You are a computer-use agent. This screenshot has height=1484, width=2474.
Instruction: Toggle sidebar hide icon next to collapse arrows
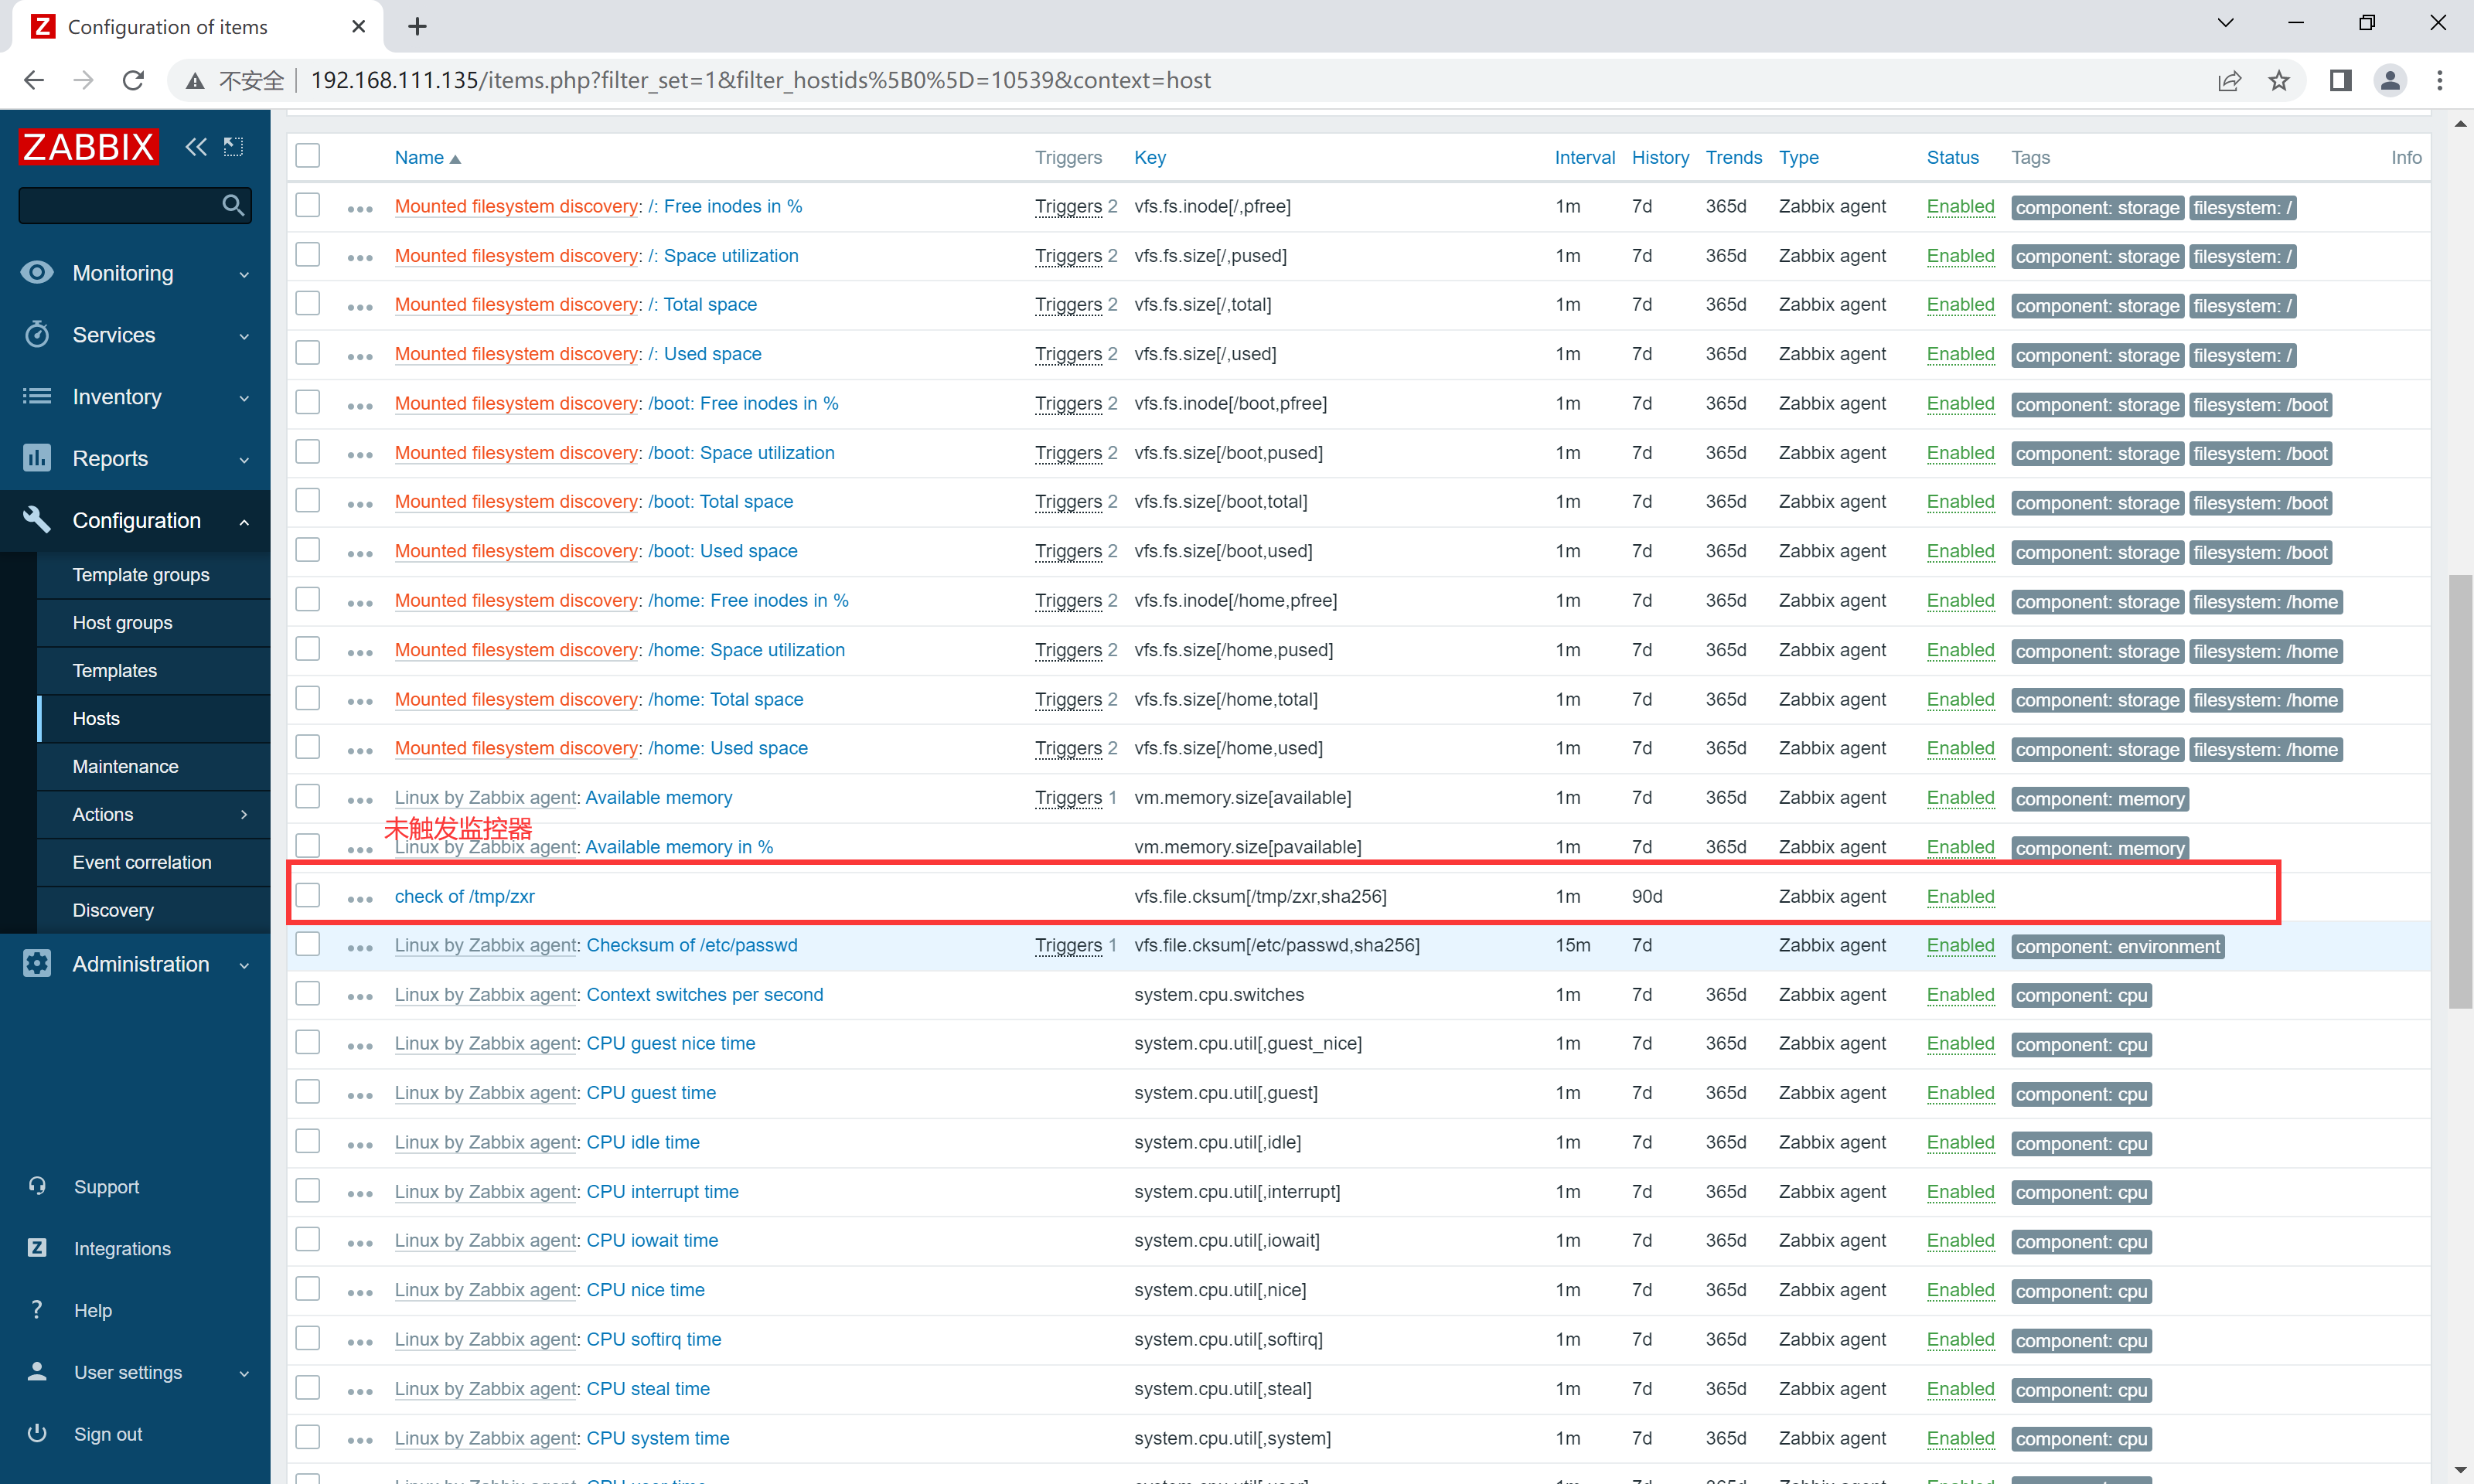233,147
